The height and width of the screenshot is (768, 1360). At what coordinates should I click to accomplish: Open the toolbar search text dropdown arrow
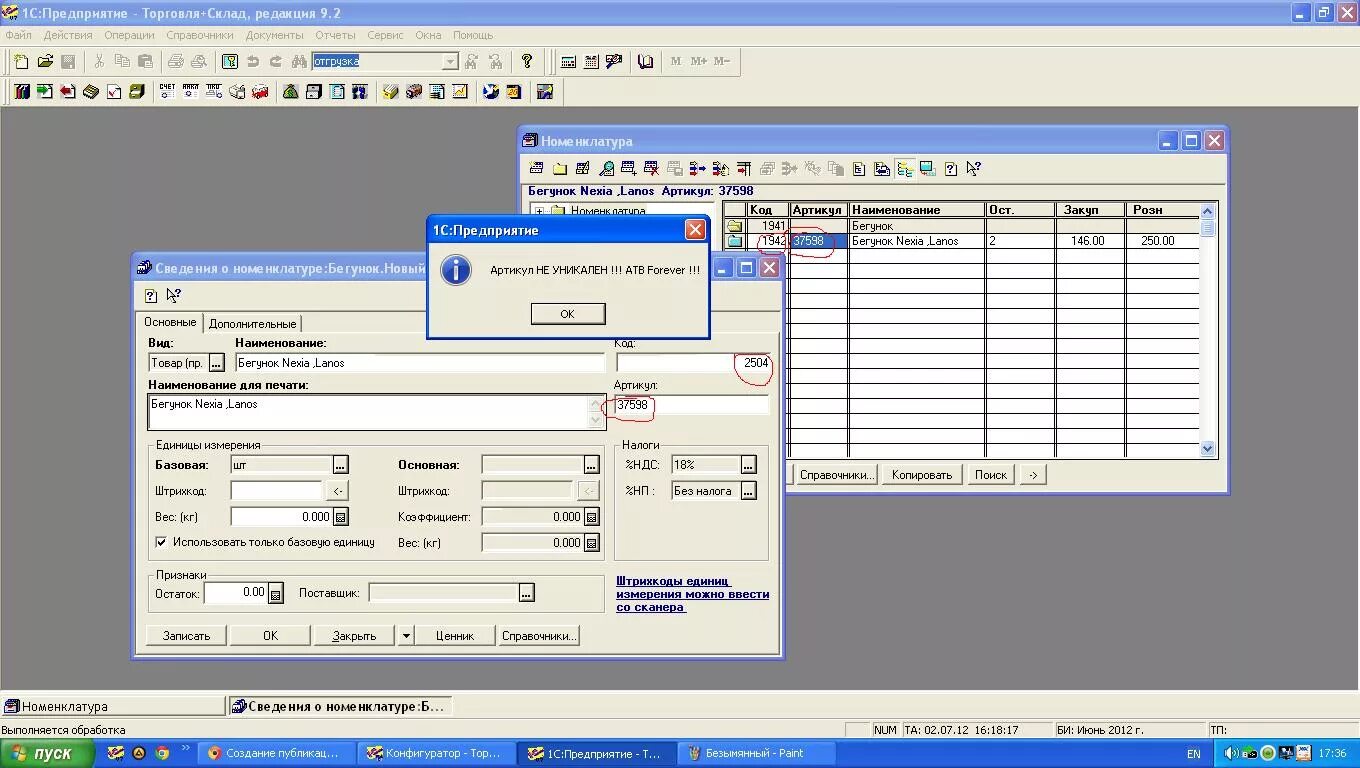click(450, 61)
